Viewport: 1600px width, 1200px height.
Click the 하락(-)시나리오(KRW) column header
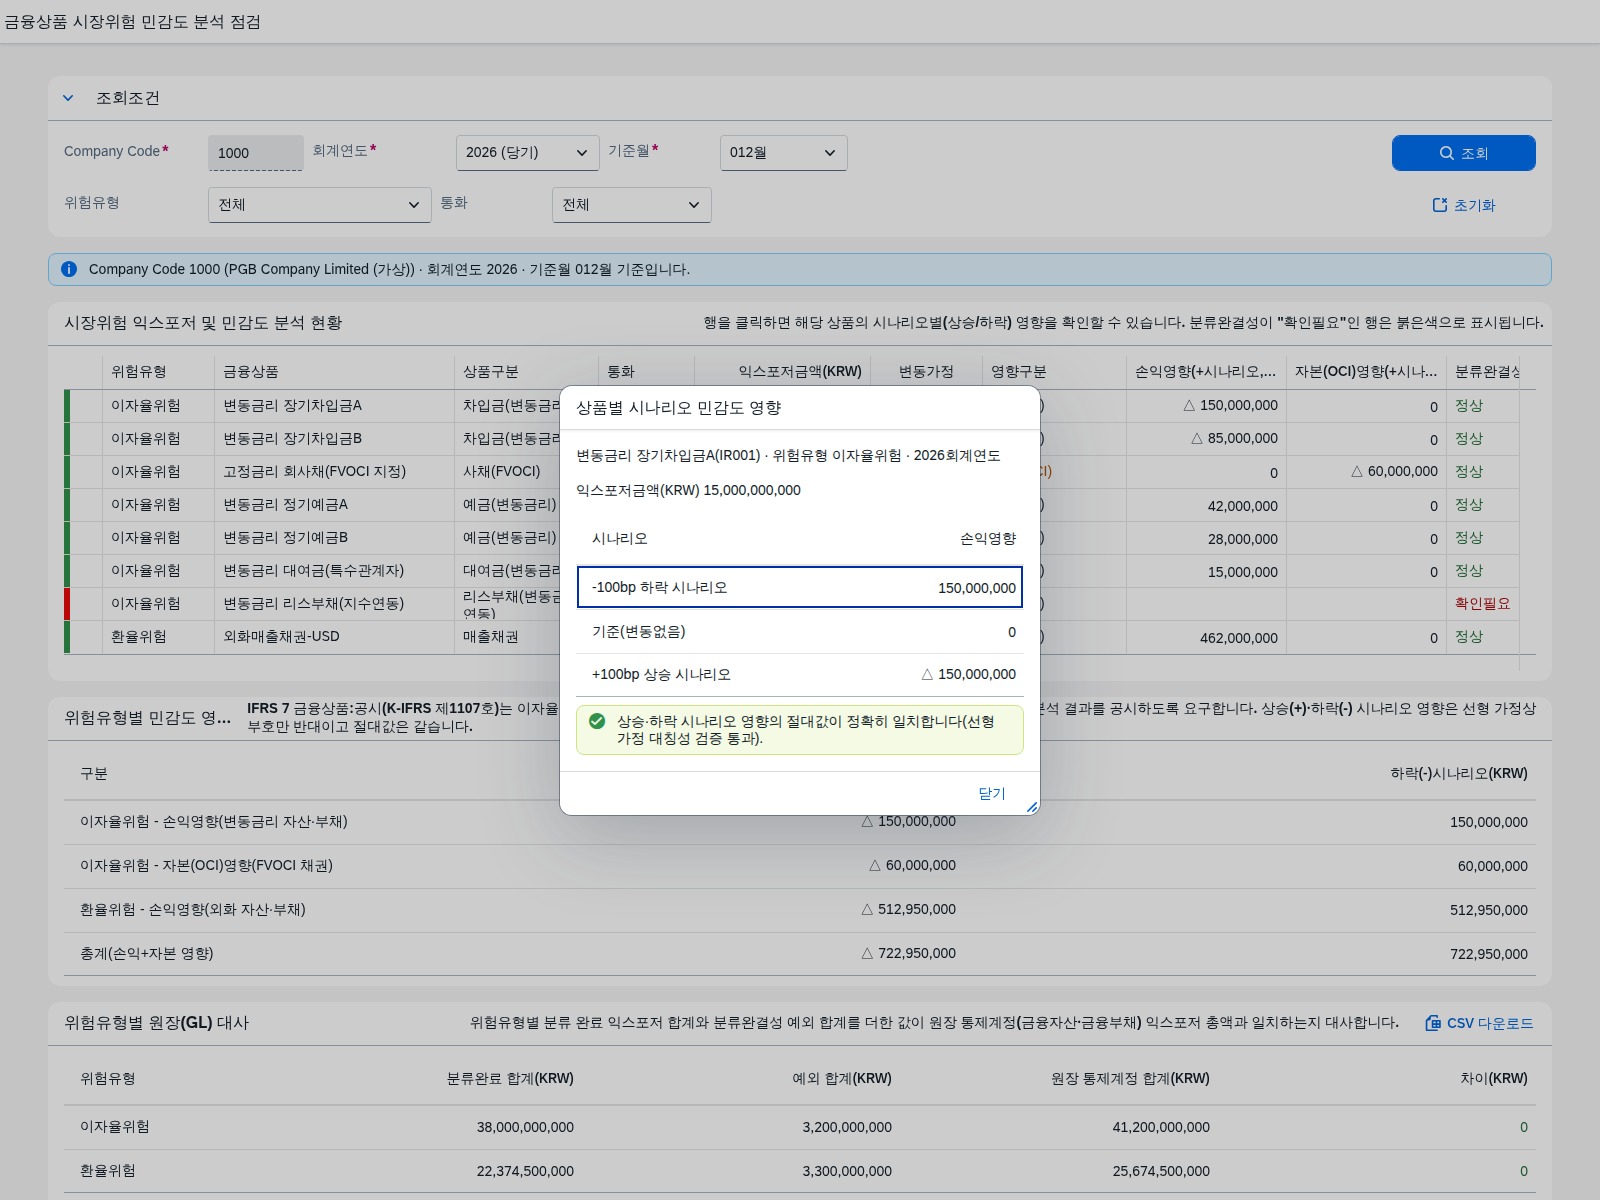click(1458, 773)
